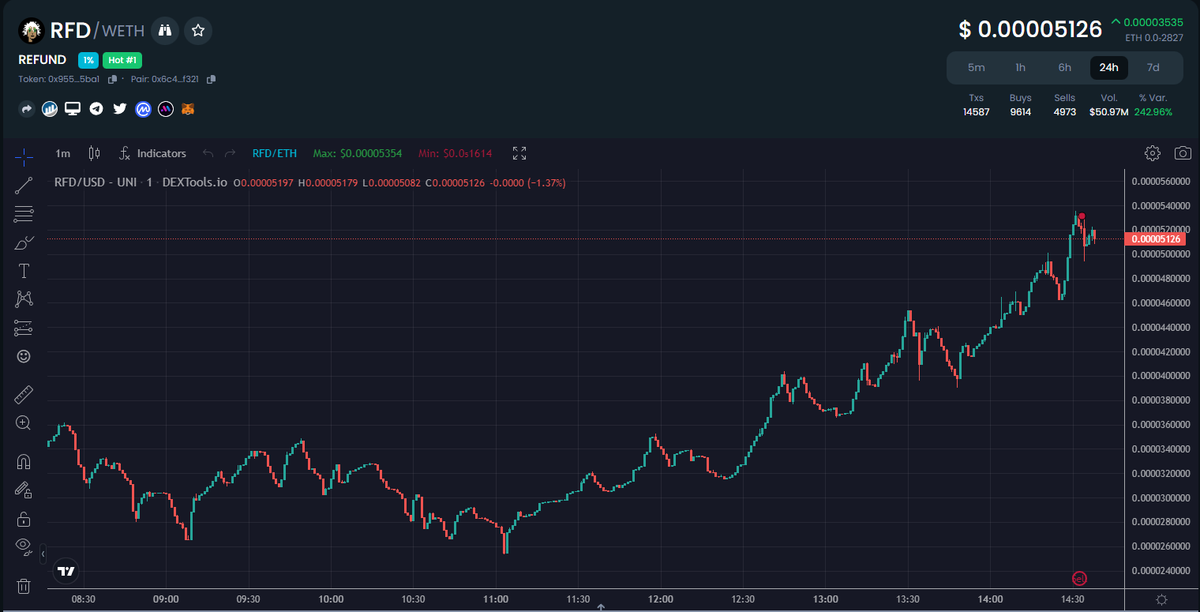This screenshot has width=1200, height=612.
Task: Open the CoinMarketCap icon link
Action: (x=143, y=108)
